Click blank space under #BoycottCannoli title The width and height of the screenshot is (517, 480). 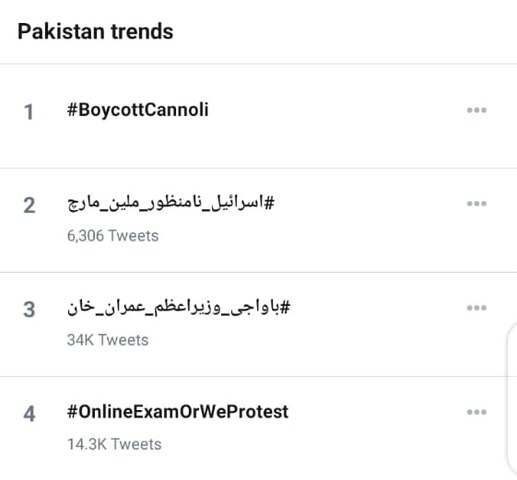(x=233, y=143)
